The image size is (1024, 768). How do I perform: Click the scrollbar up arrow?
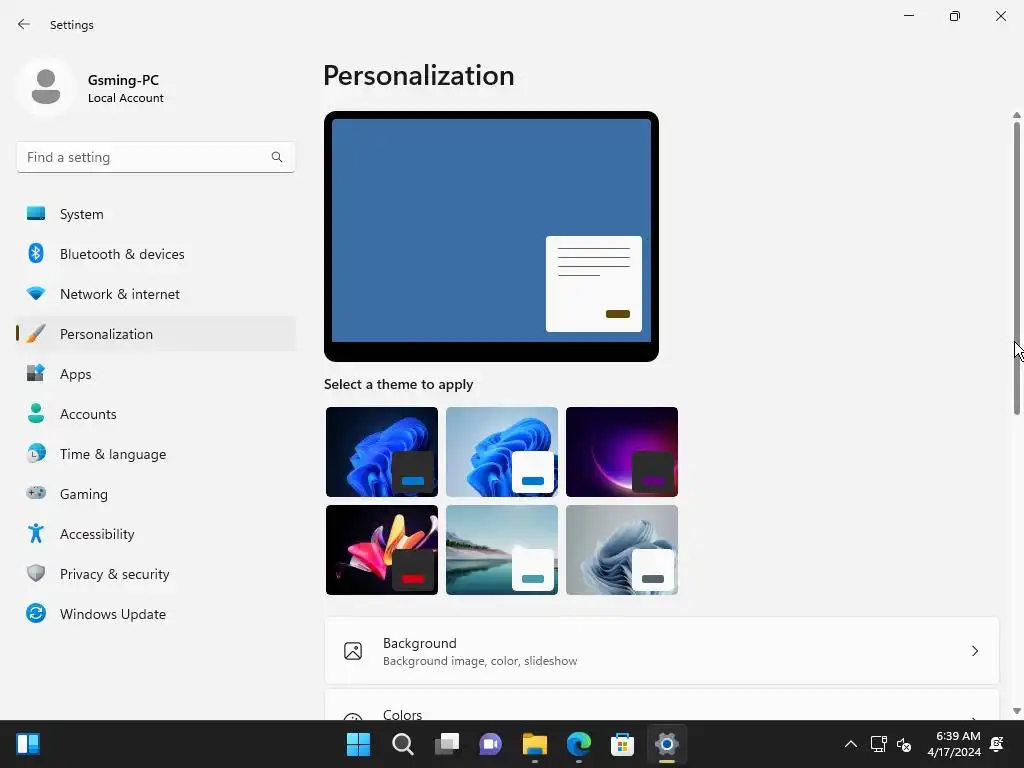pyautogui.click(x=1017, y=115)
